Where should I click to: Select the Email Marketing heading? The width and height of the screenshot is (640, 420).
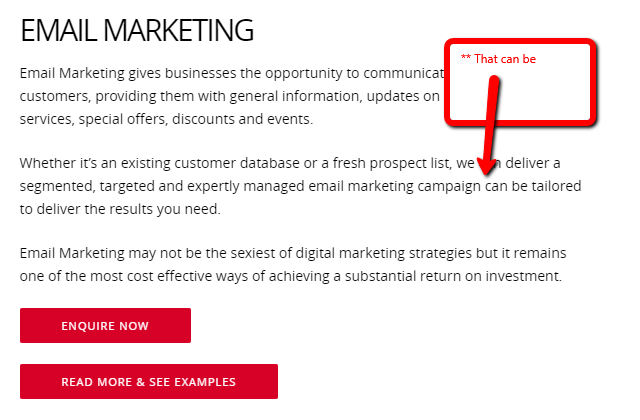coord(137,30)
